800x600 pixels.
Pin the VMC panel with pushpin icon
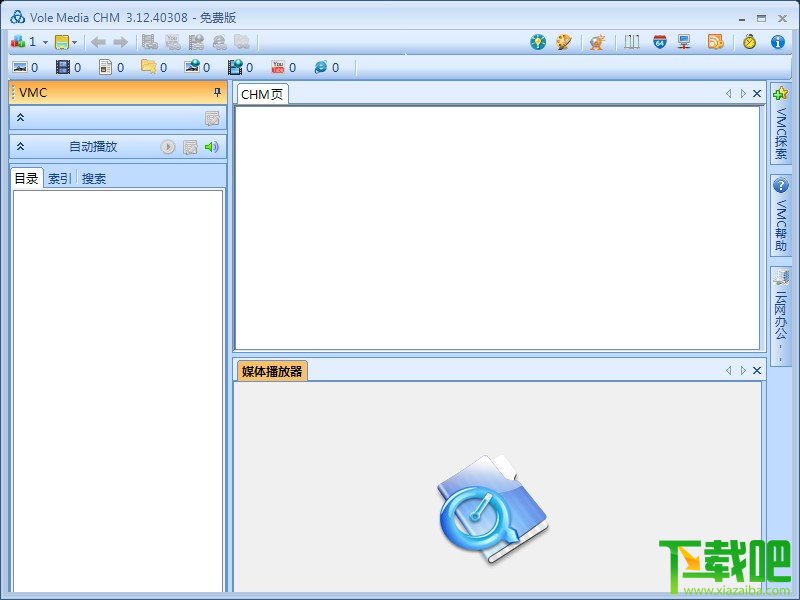pyautogui.click(x=217, y=92)
